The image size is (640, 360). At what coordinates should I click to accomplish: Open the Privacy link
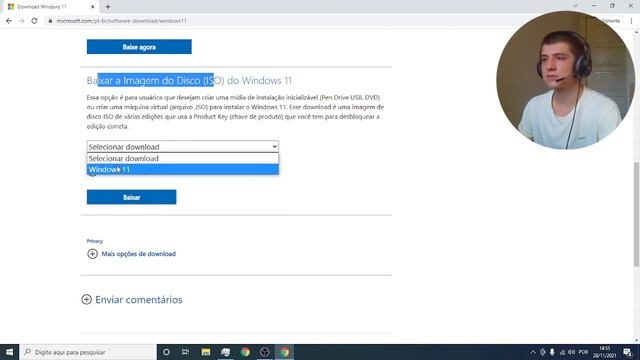tap(95, 241)
